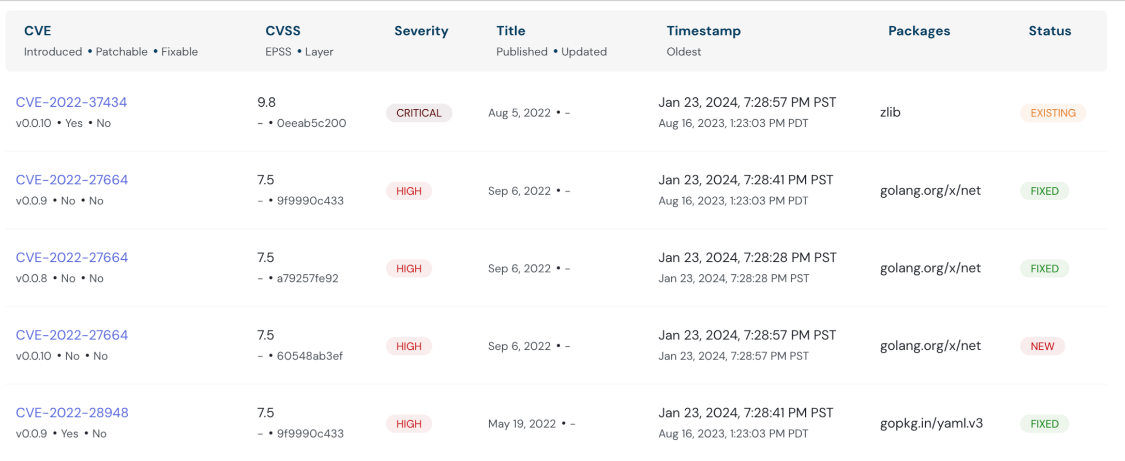This screenshot has width=1125, height=461.
Task: Click the zlib package name
Action: 890,113
